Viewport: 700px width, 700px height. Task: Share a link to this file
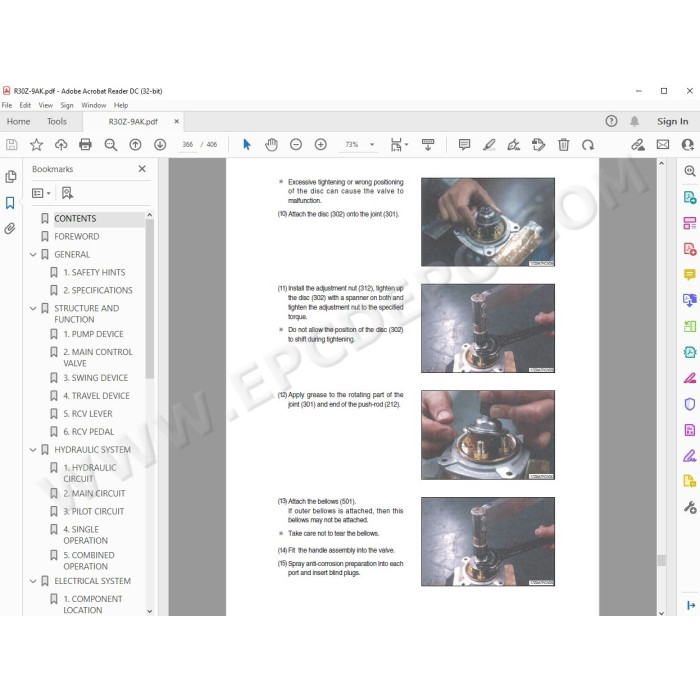tap(638, 145)
